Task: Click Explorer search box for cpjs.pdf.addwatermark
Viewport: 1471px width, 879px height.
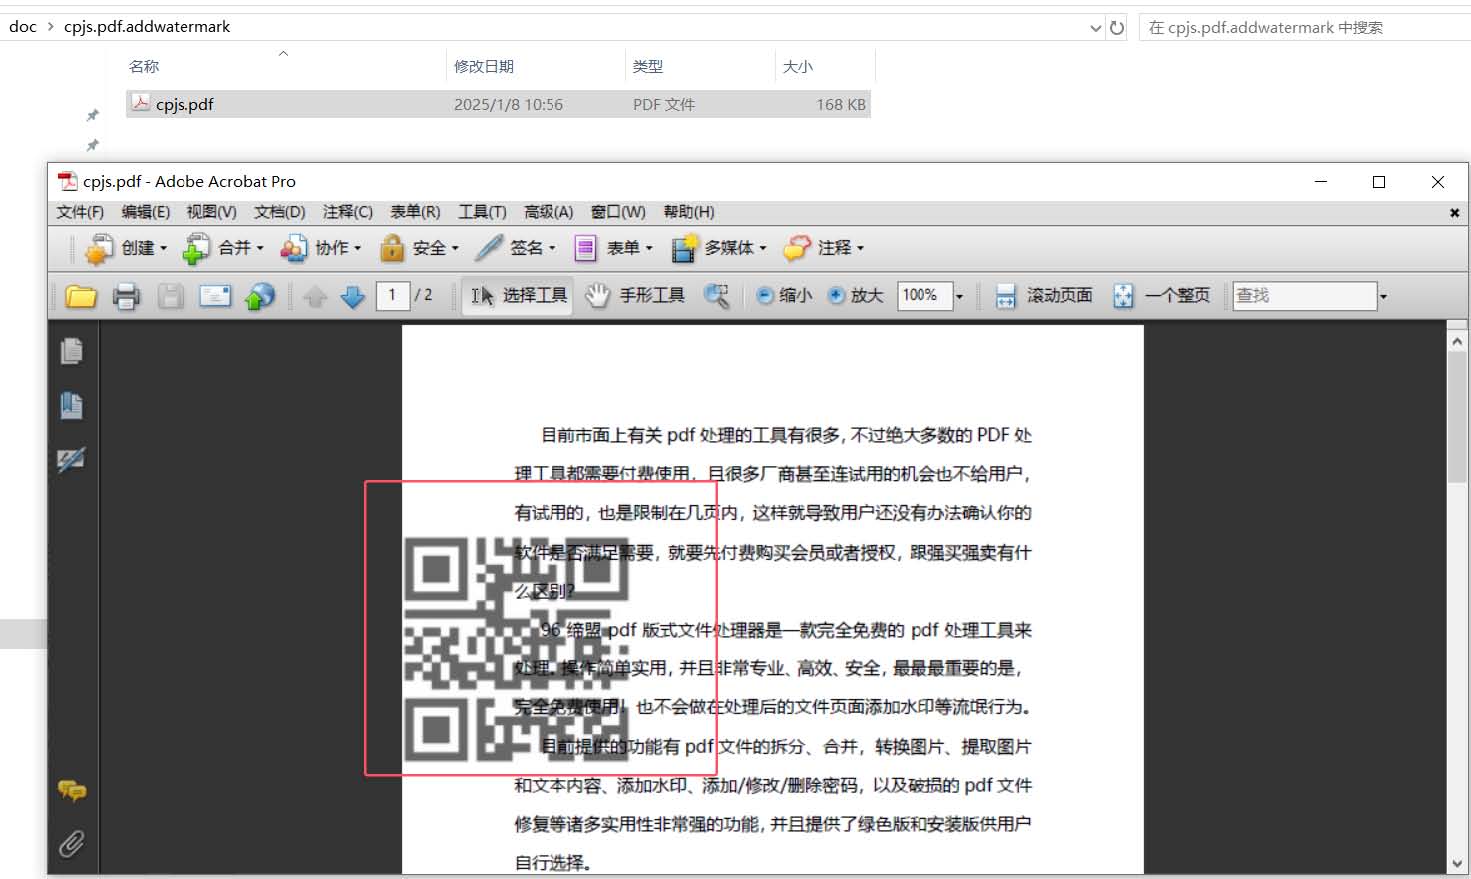Action: (x=1304, y=27)
